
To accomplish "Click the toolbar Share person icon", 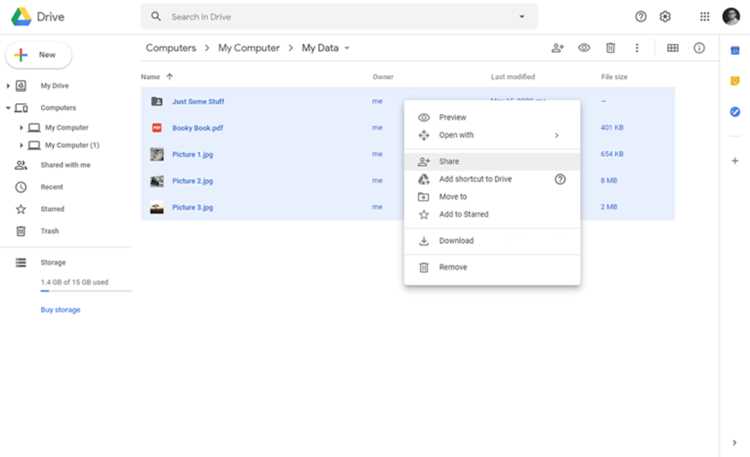I will [558, 48].
